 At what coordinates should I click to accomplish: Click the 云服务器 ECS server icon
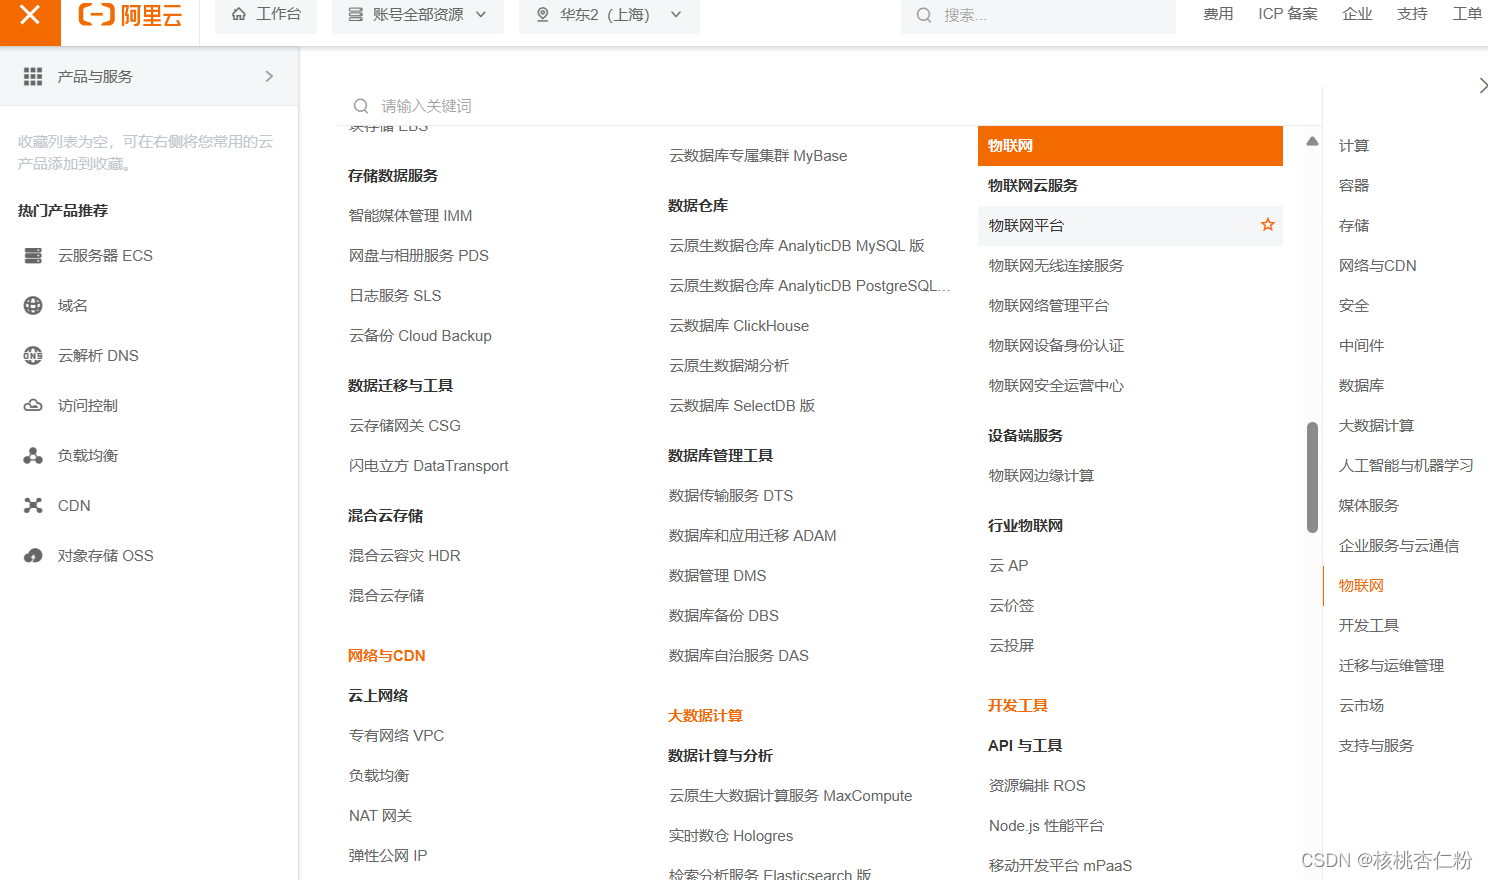coord(33,255)
